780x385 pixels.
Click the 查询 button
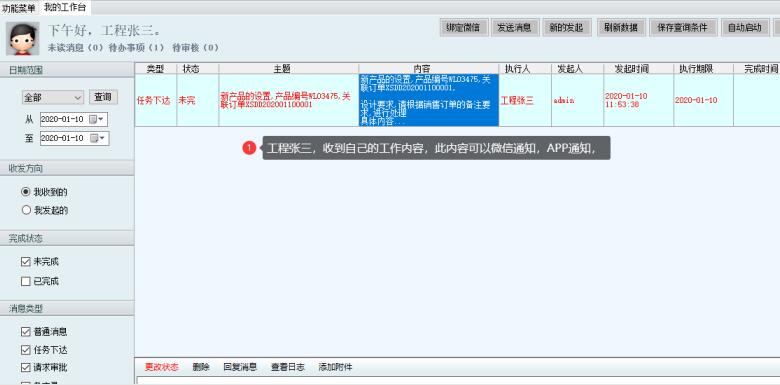point(103,97)
